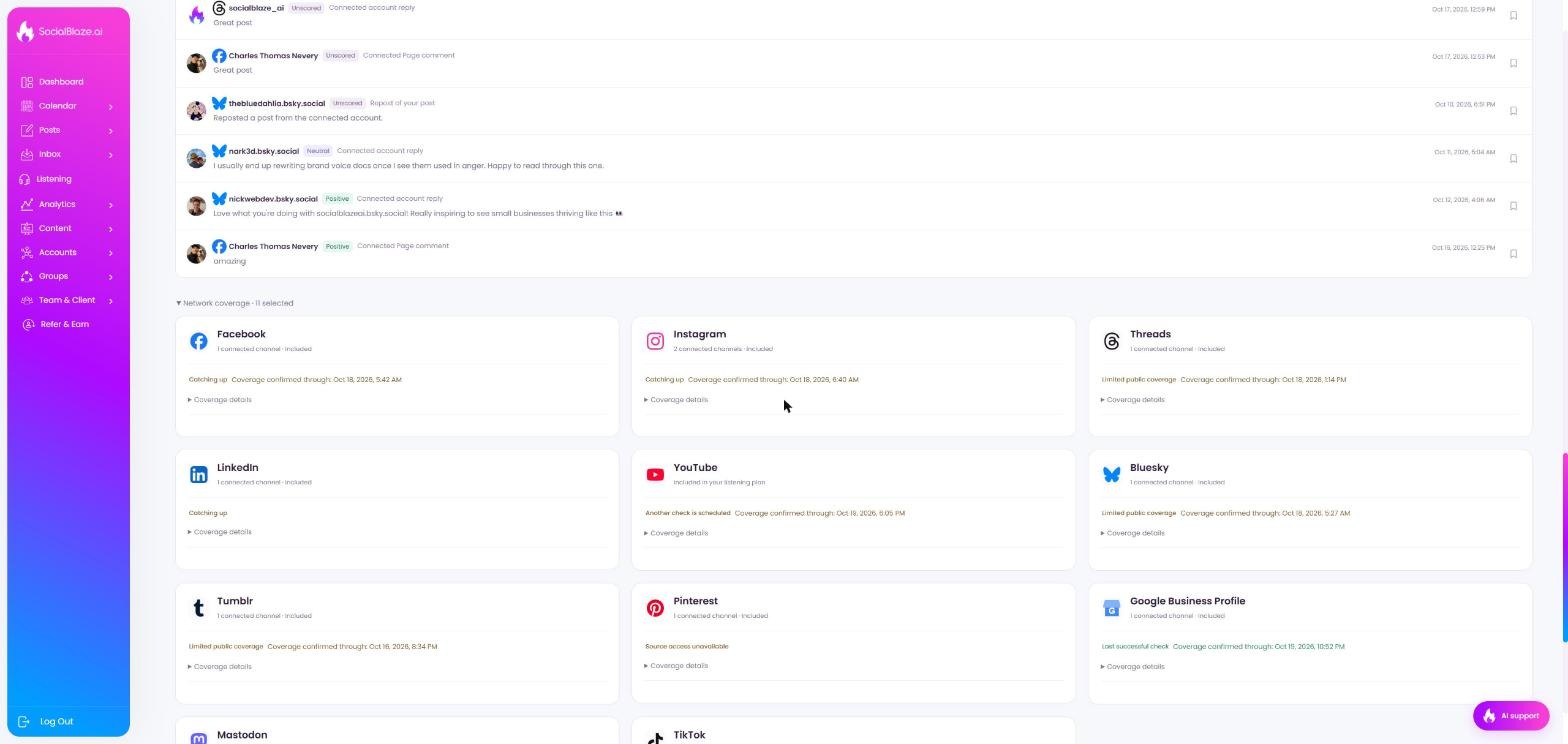Viewport: 1568px width, 744px height.
Task: Expand Coverage details for Google Business Profile
Action: 1133,667
